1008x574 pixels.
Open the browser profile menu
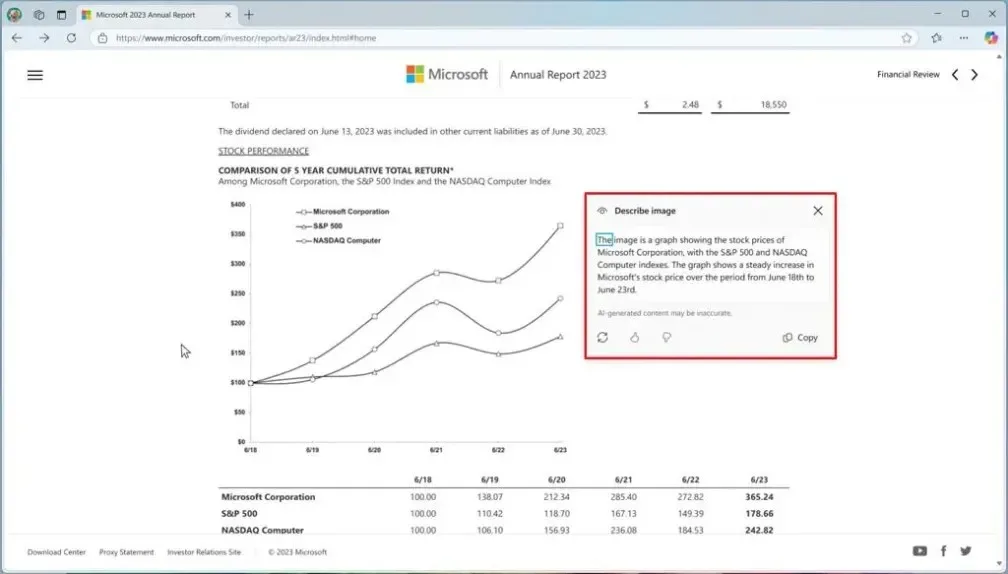[15, 15]
